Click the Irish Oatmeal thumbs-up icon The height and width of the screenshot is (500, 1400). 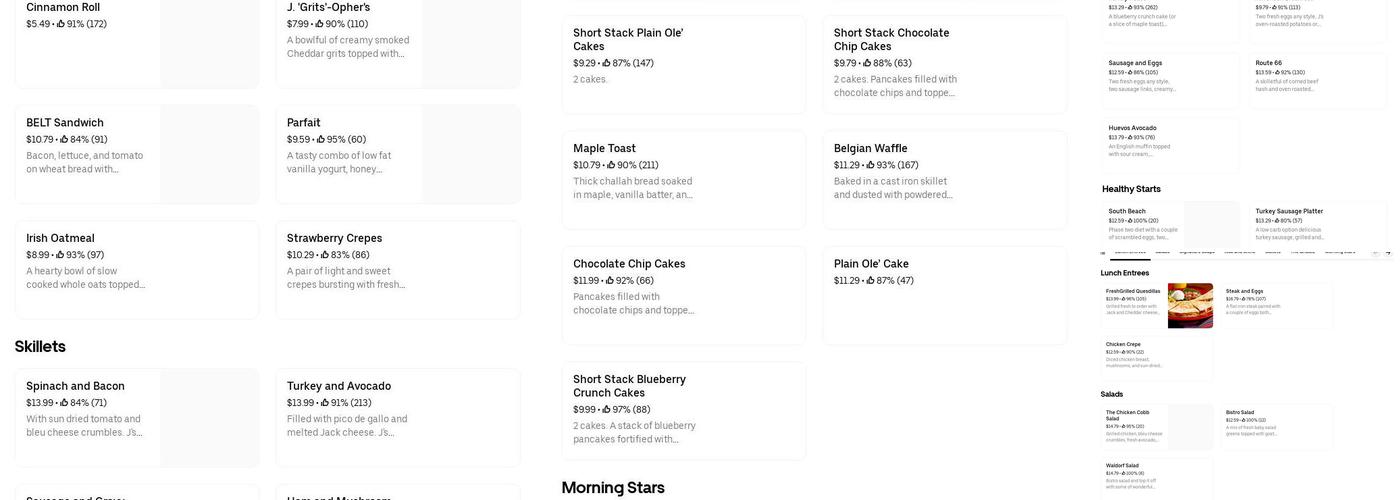point(61,255)
